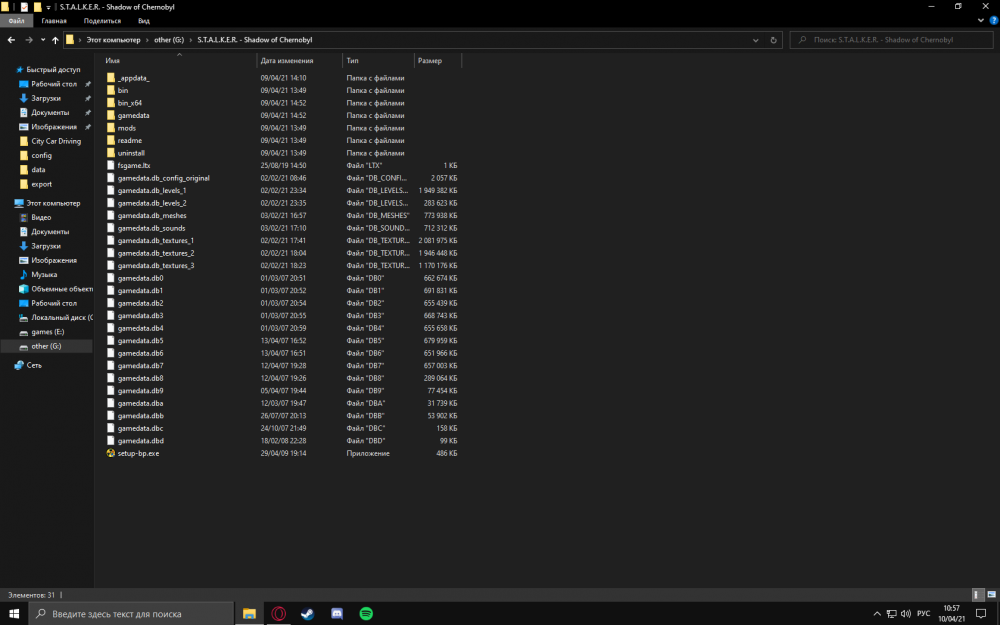Image resolution: width=1000 pixels, height=625 pixels.
Task: Open the blue help question mark icon
Action: click(991, 20)
